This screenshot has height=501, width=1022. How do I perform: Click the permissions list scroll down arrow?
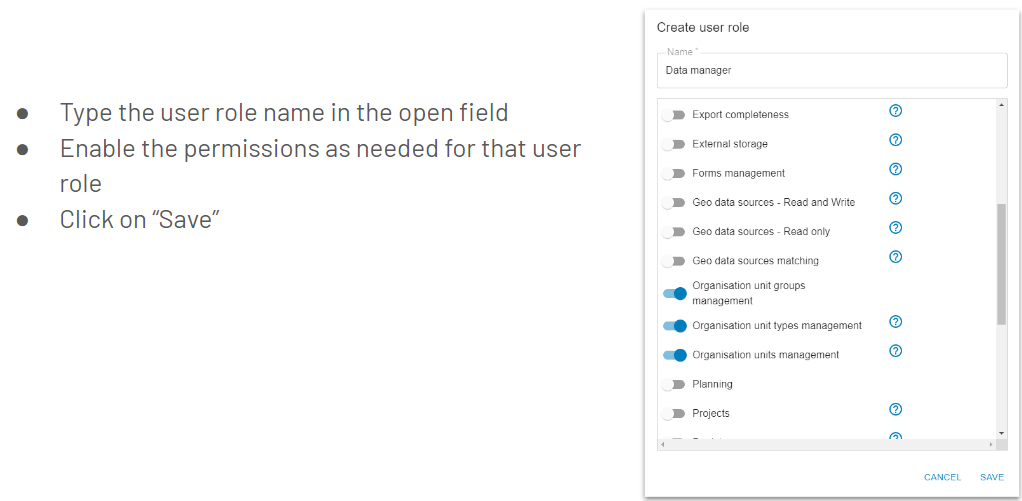click(x=1002, y=433)
